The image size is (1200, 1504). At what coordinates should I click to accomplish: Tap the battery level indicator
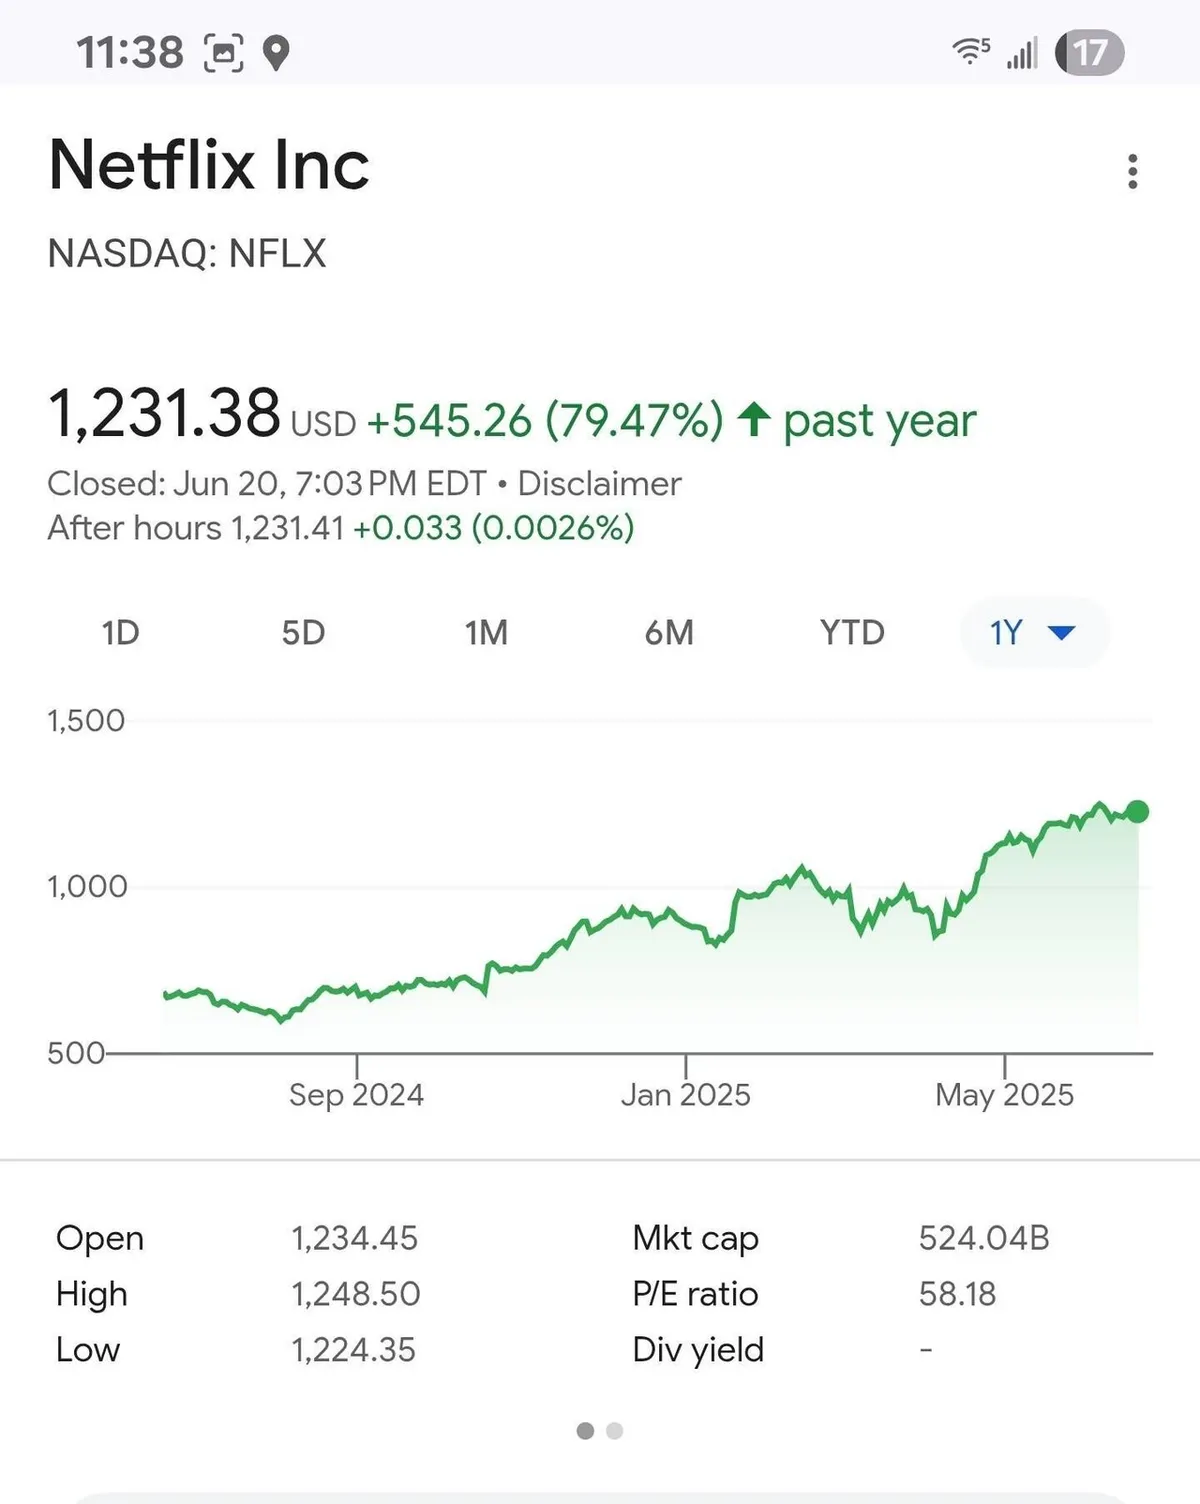click(x=1090, y=52)
